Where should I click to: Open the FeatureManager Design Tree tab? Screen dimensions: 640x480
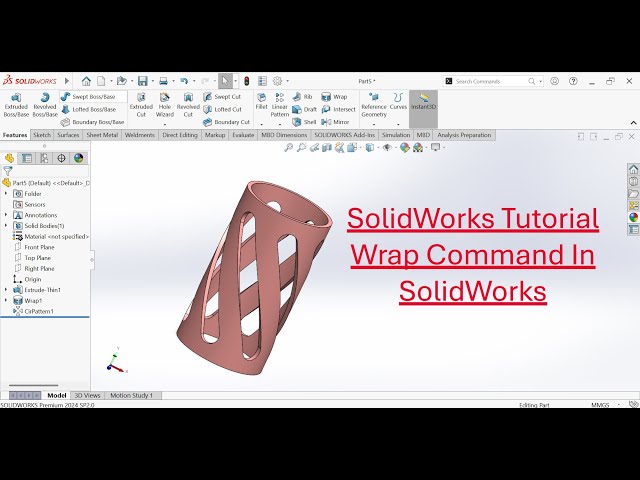(x=9, y=158)
